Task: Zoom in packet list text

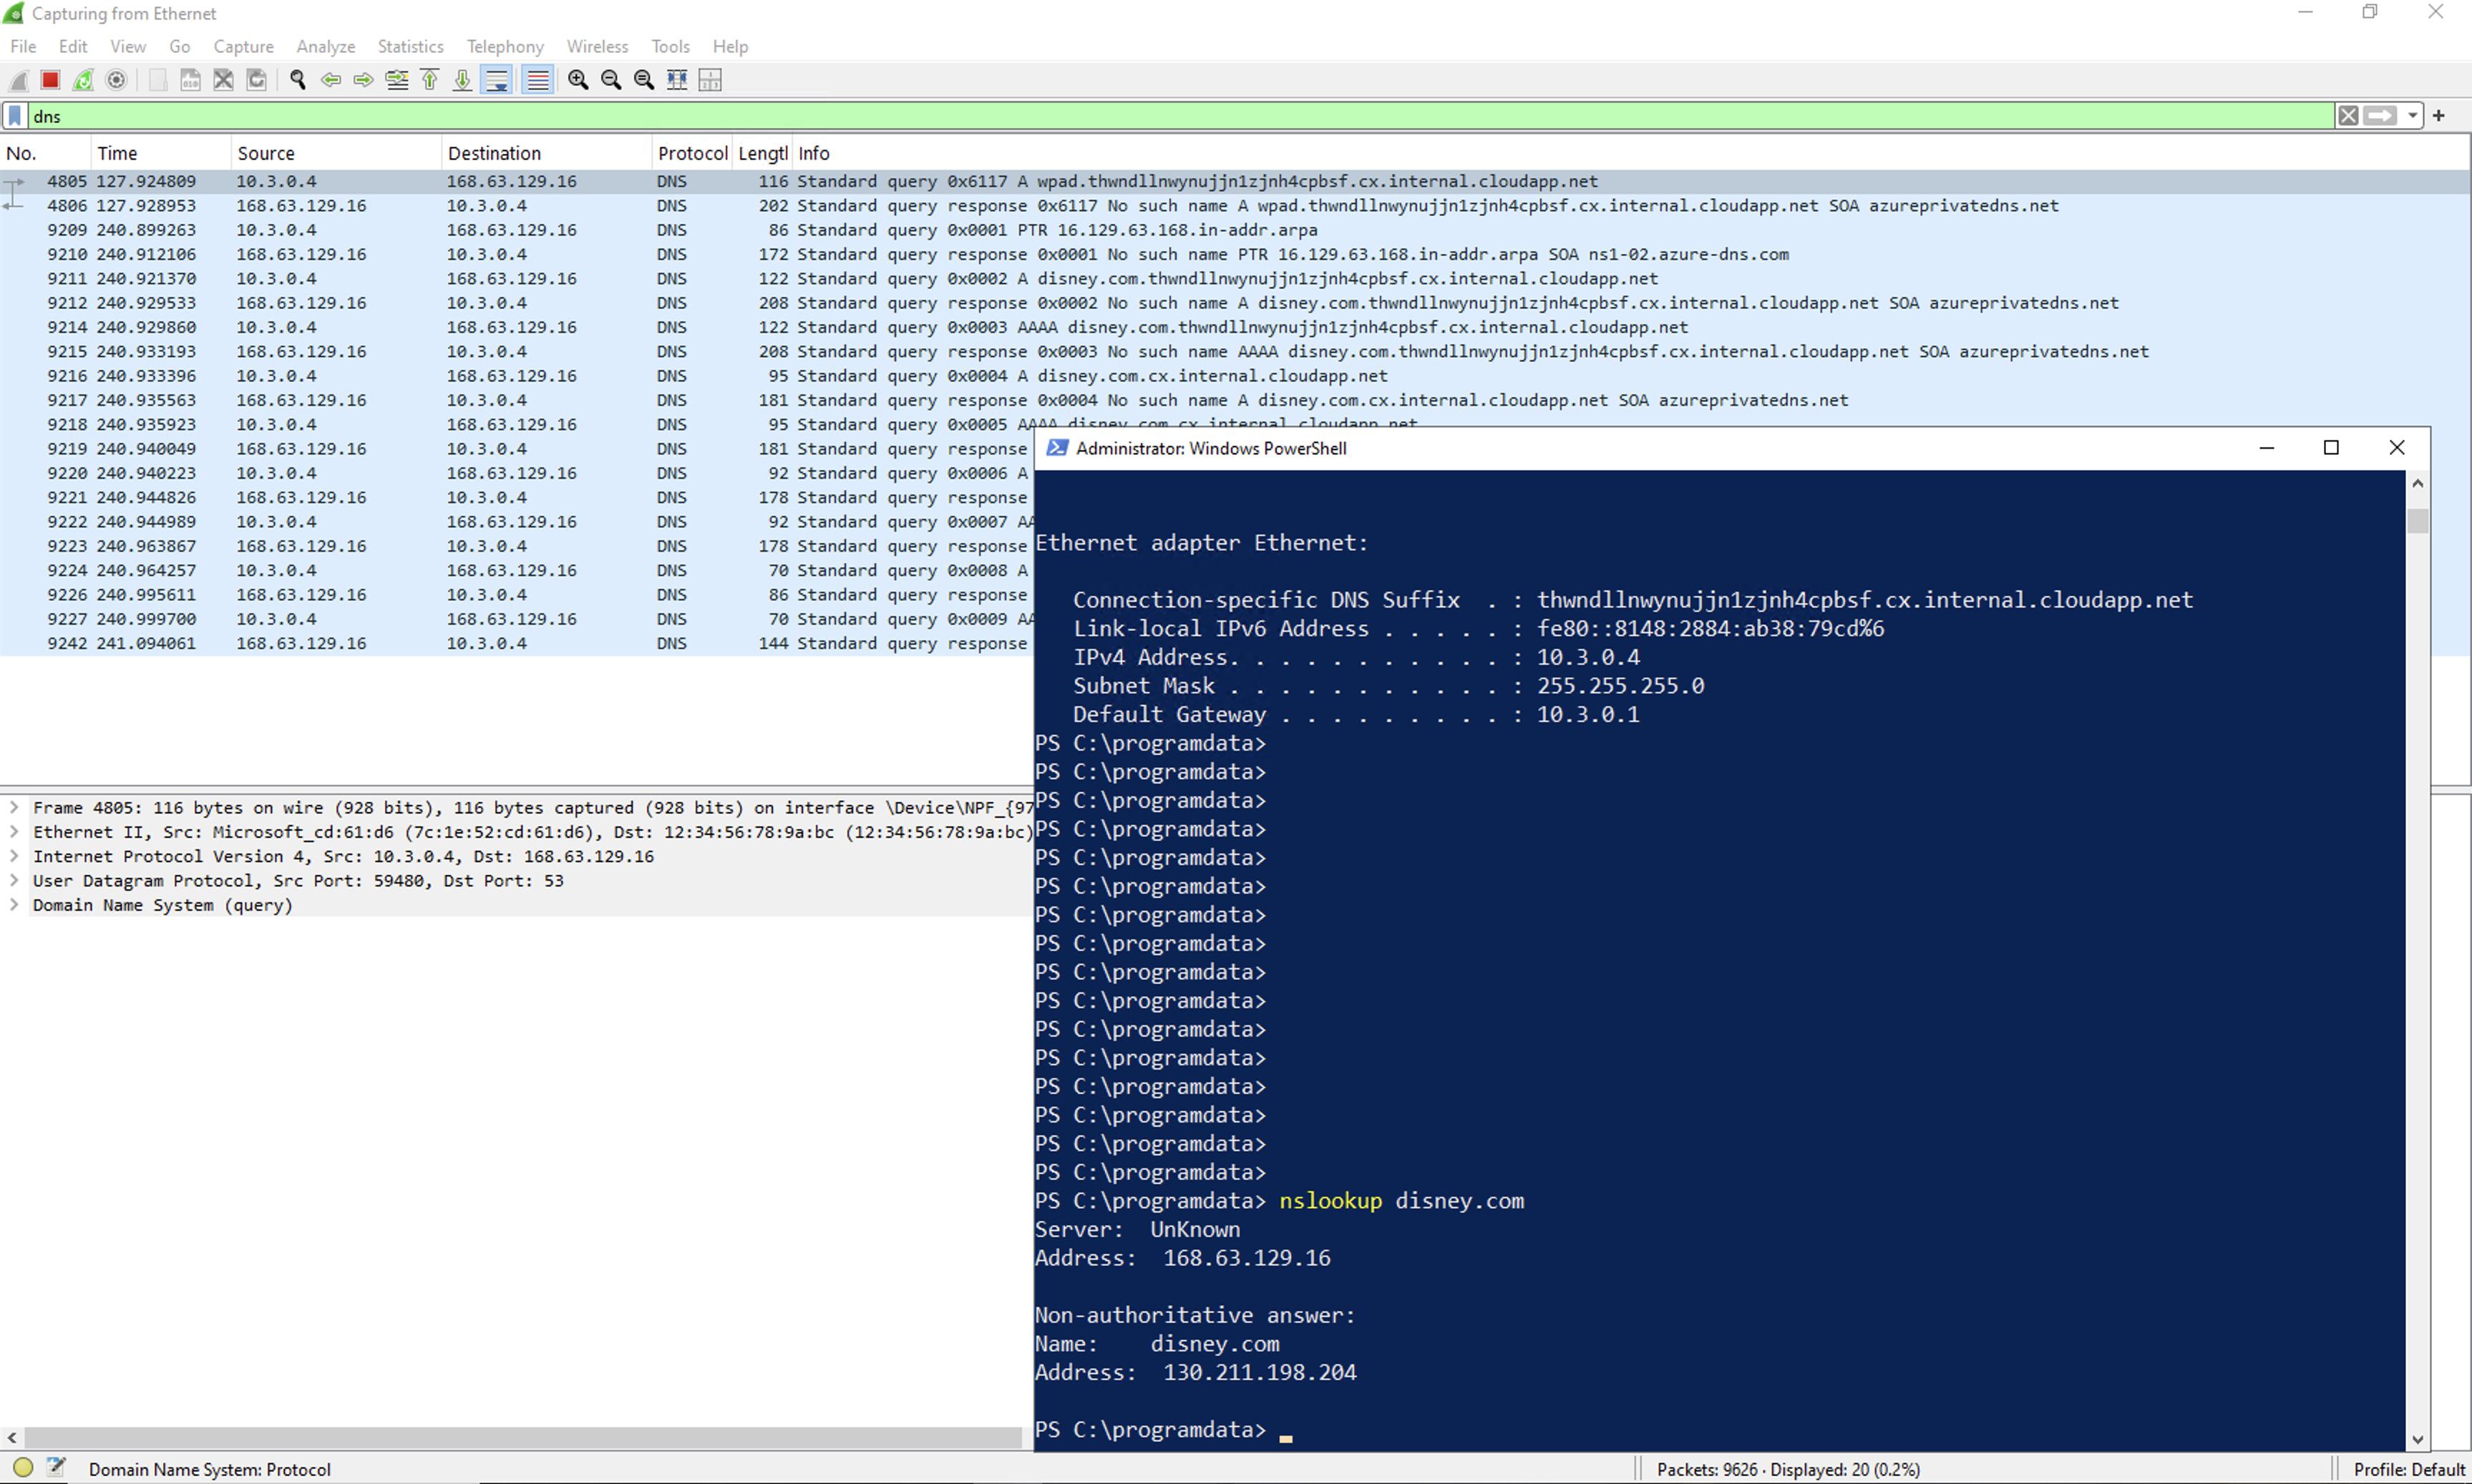Action: 578,80
